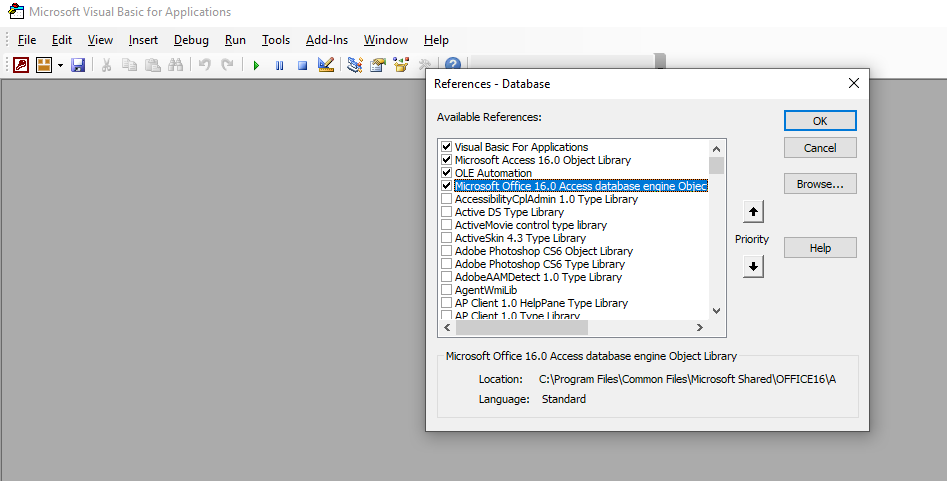The image size is (947, 481).
Task: Check Adobe Photoshop CS6 Object Library
Action: tap(446, 251)
